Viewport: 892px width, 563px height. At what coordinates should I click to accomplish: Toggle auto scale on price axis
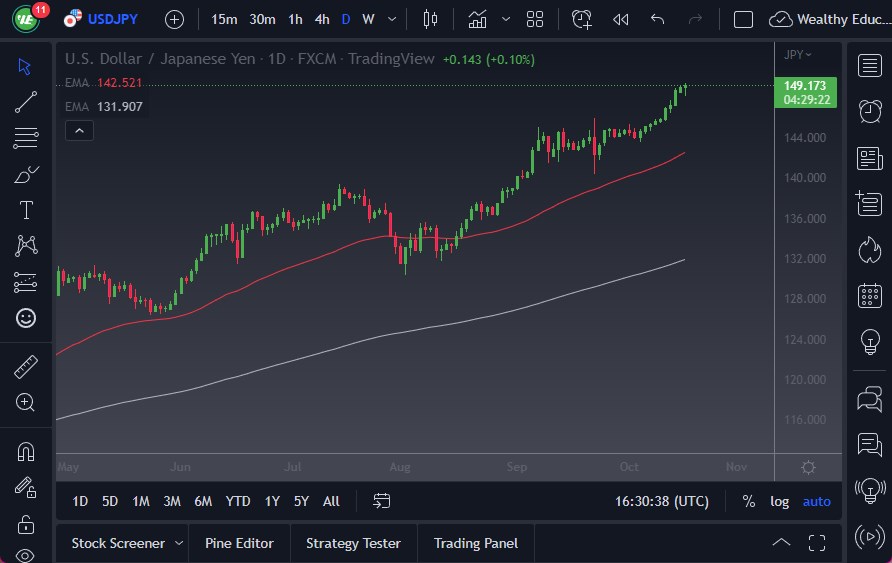coord(816,501)
